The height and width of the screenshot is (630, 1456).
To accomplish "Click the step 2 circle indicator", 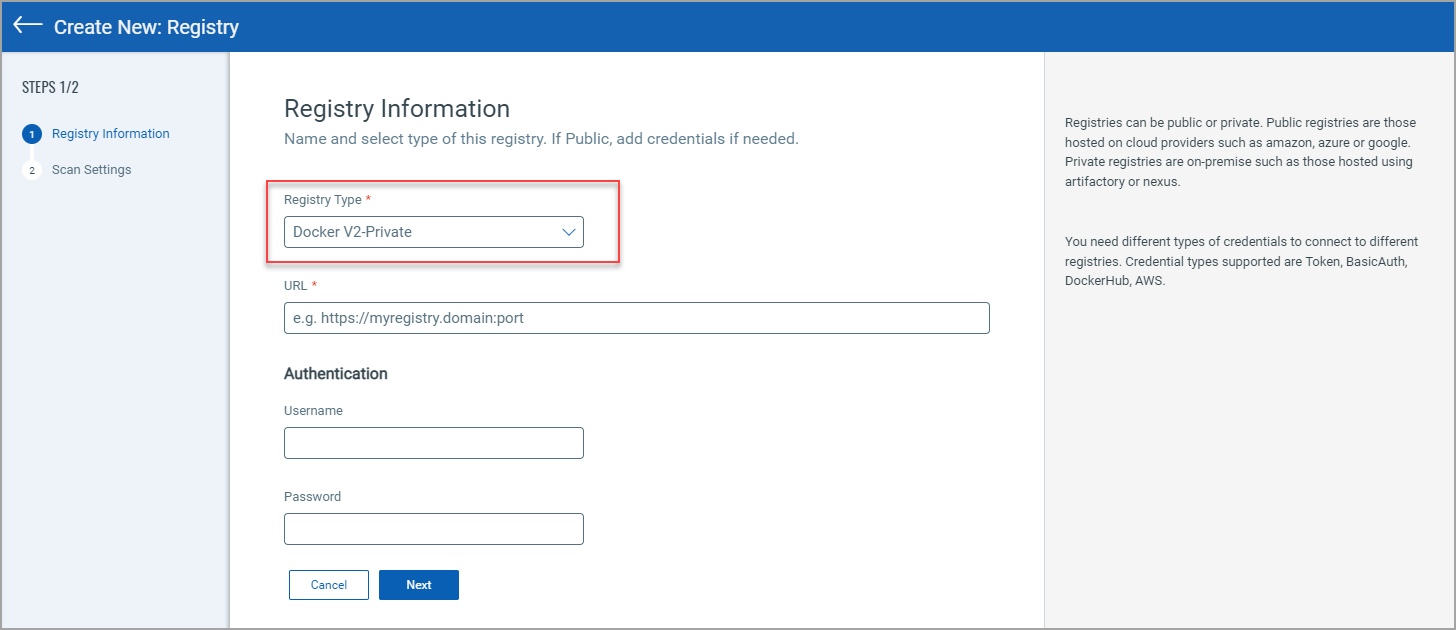I will [x=32, y=170].
